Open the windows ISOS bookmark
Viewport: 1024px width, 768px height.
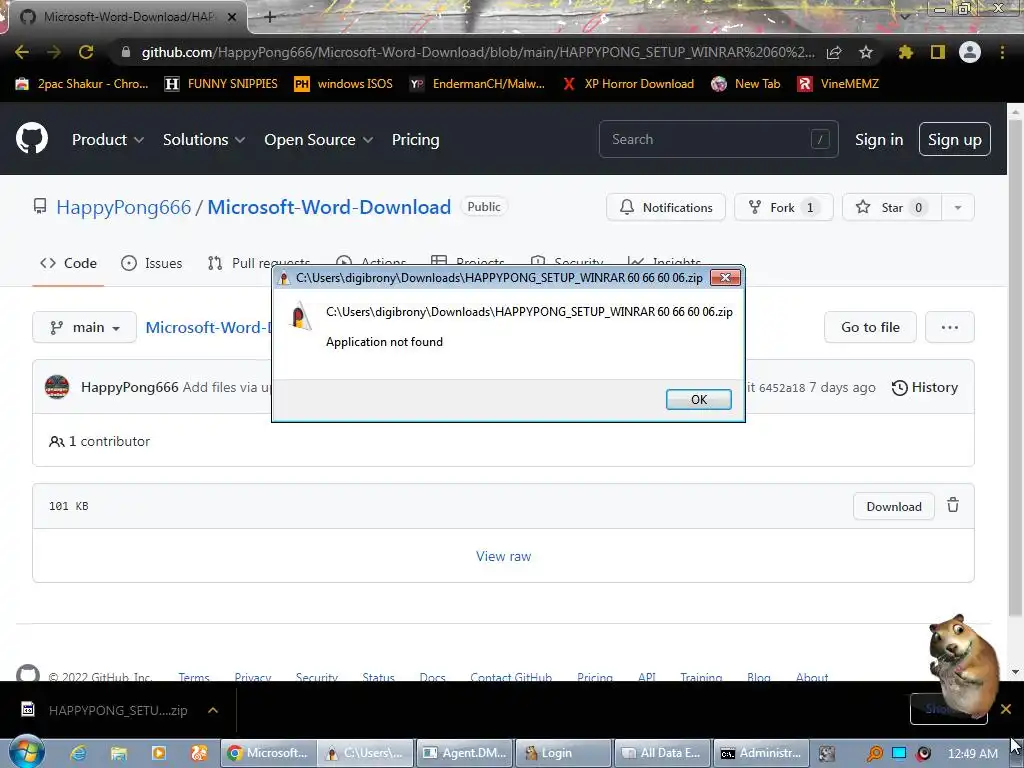[343, 84]
